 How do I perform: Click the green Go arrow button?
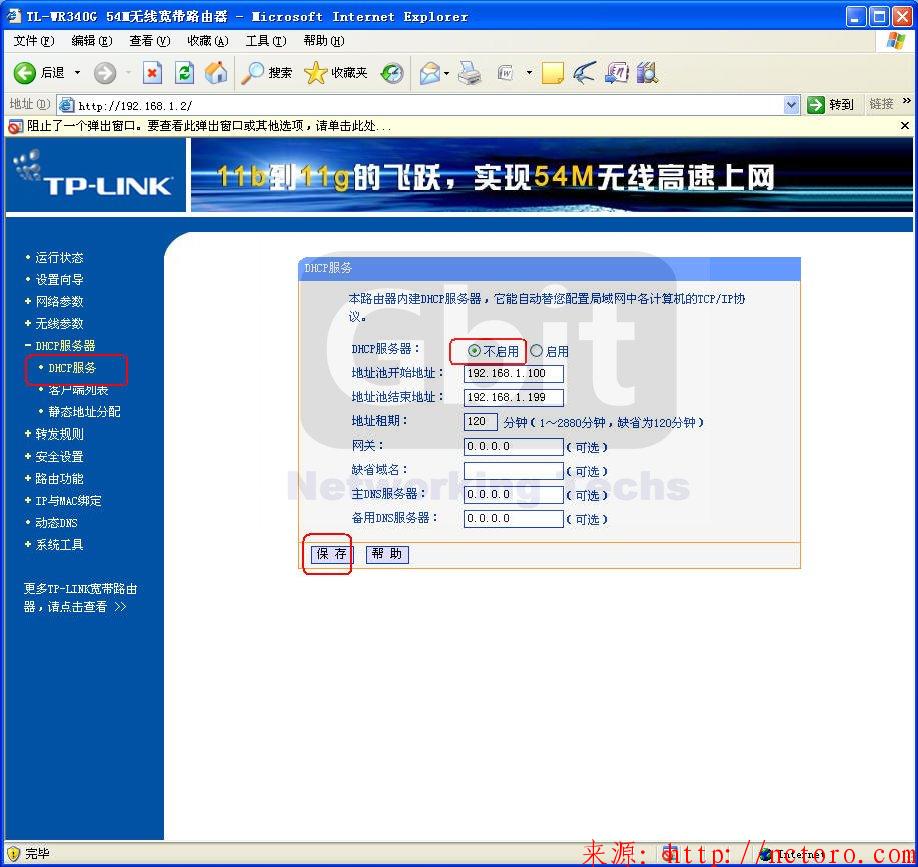coord(816,105)
